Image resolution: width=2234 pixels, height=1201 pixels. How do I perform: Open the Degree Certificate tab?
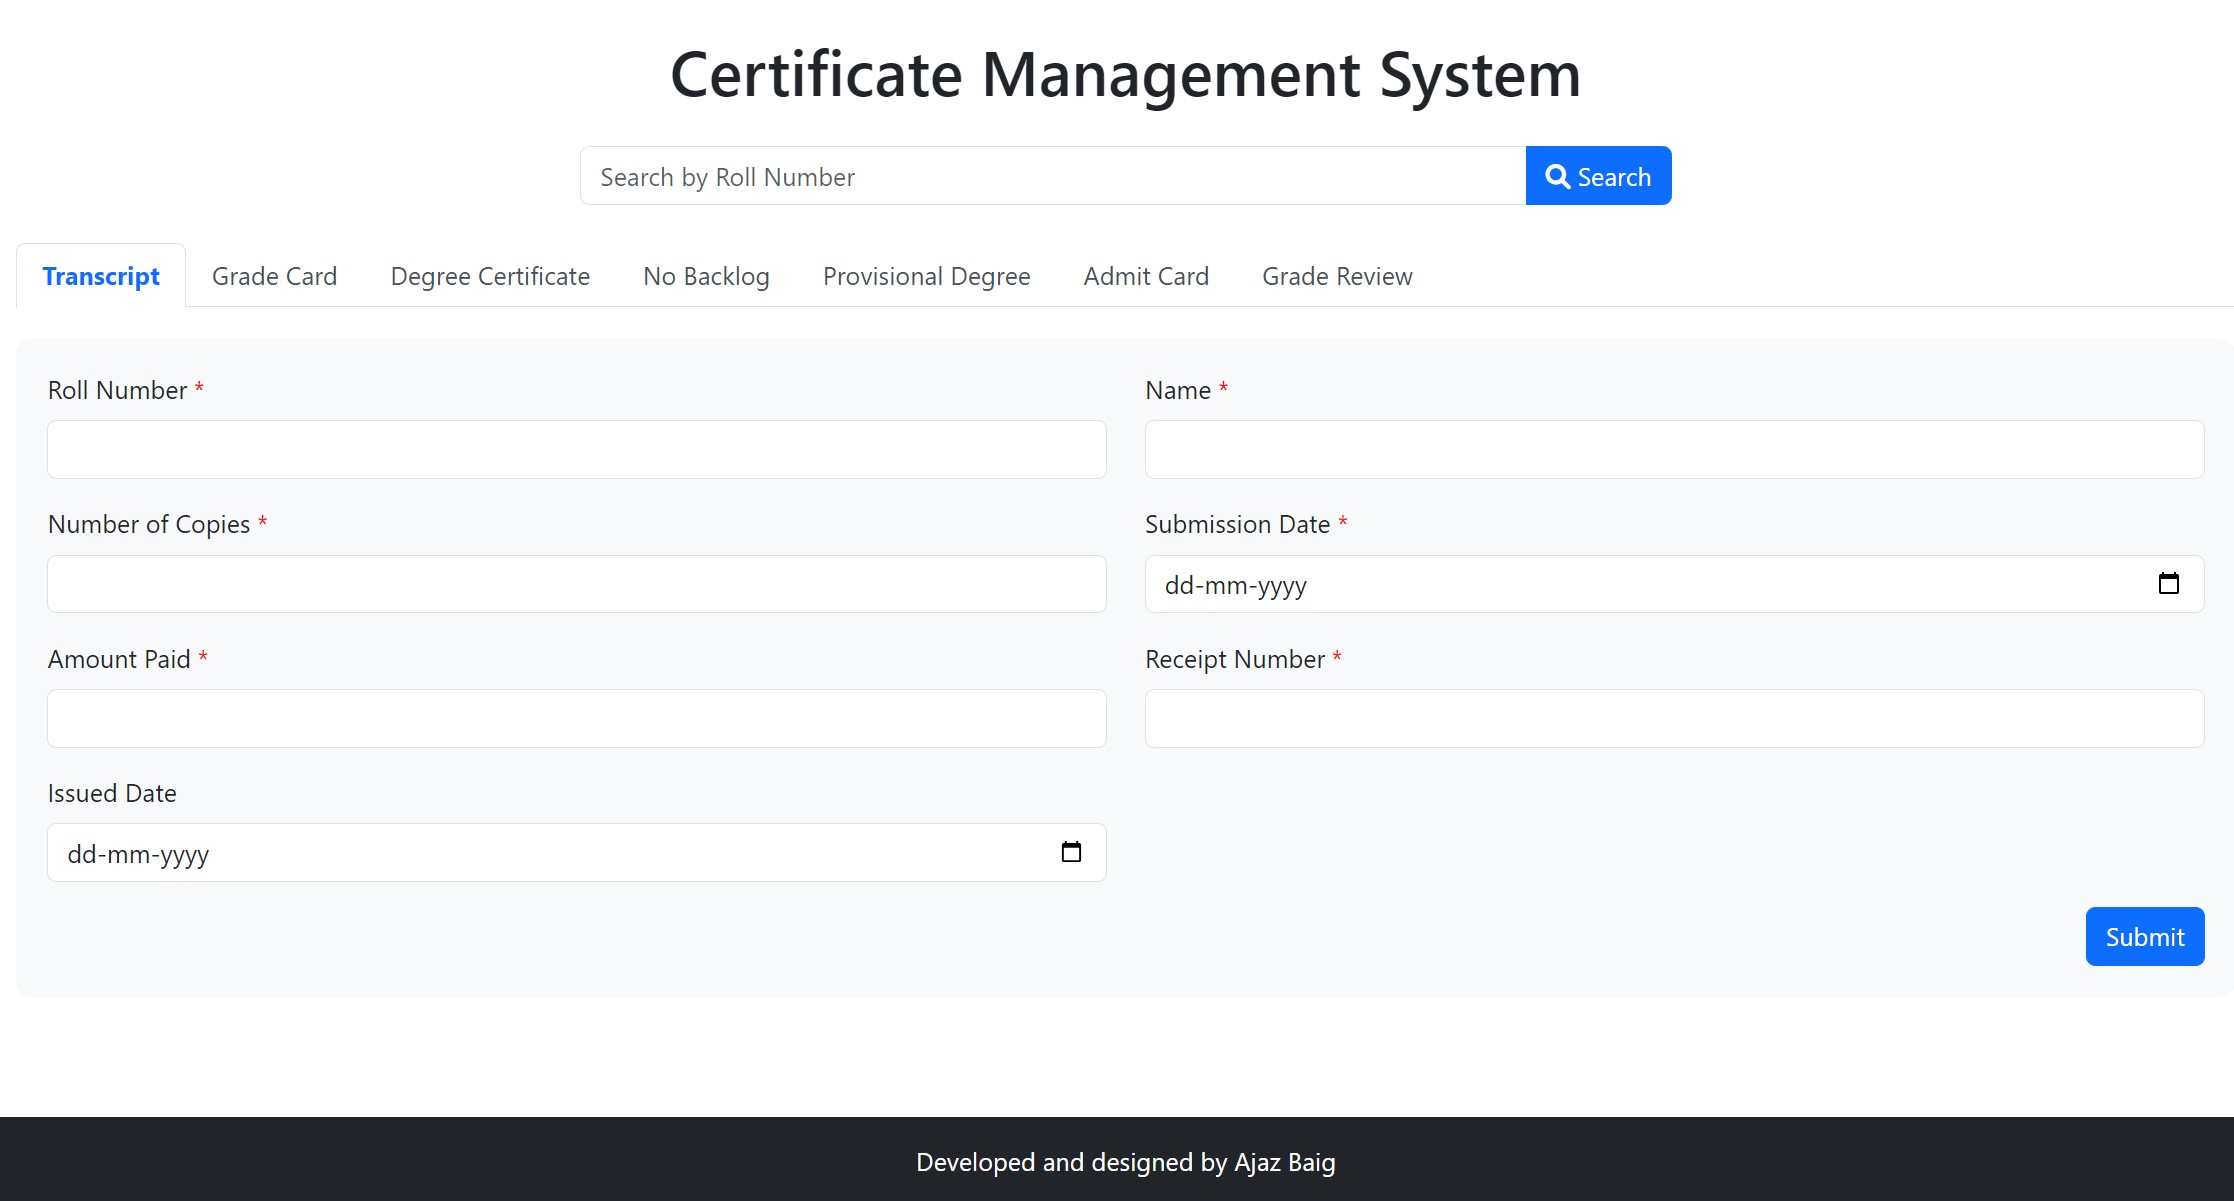pyautogui.click(x=489, y=276)
